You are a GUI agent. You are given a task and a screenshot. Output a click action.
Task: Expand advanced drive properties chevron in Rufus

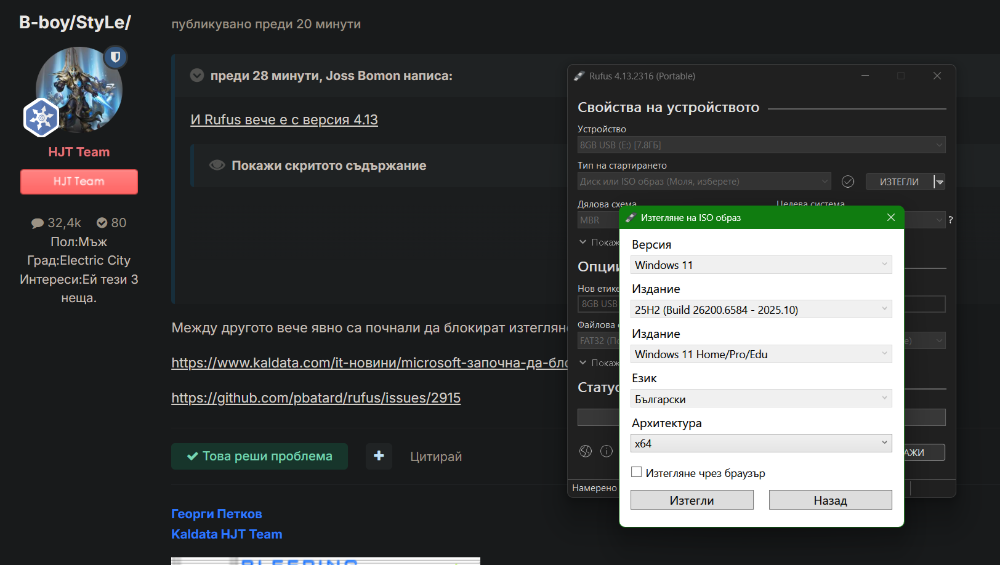click(583, 242)
